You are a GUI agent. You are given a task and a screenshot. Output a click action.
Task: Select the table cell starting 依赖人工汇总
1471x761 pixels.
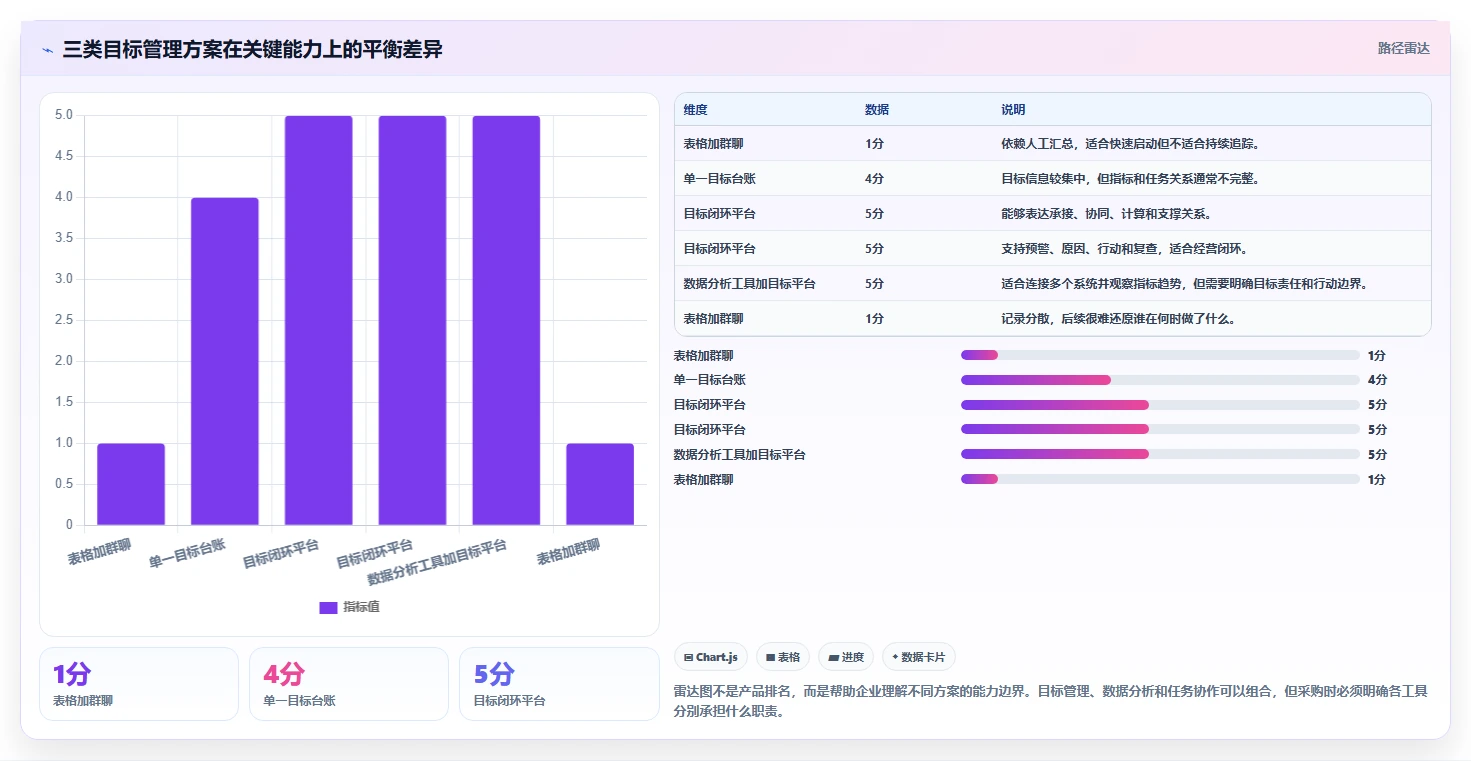[1212, 144]
